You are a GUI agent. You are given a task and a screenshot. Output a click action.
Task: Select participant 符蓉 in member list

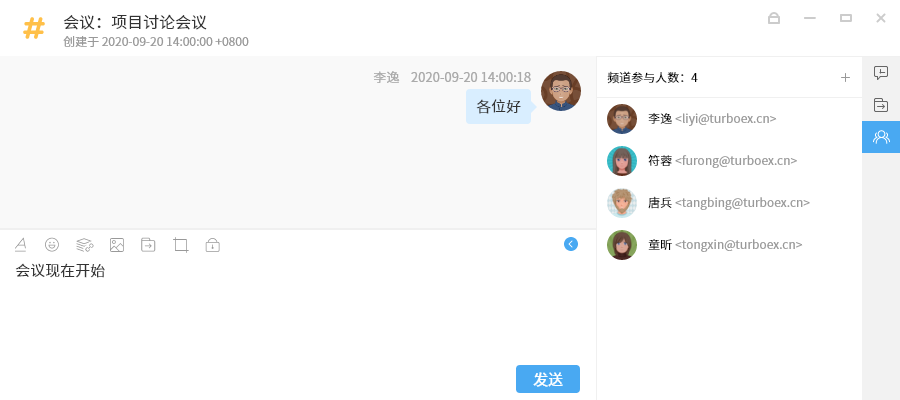pyautogui.click(x=729, y=161)
